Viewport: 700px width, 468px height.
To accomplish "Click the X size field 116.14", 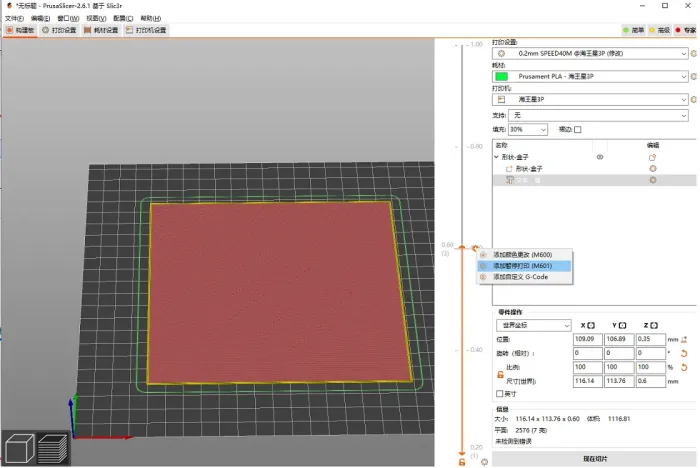I will coord(588,381).
